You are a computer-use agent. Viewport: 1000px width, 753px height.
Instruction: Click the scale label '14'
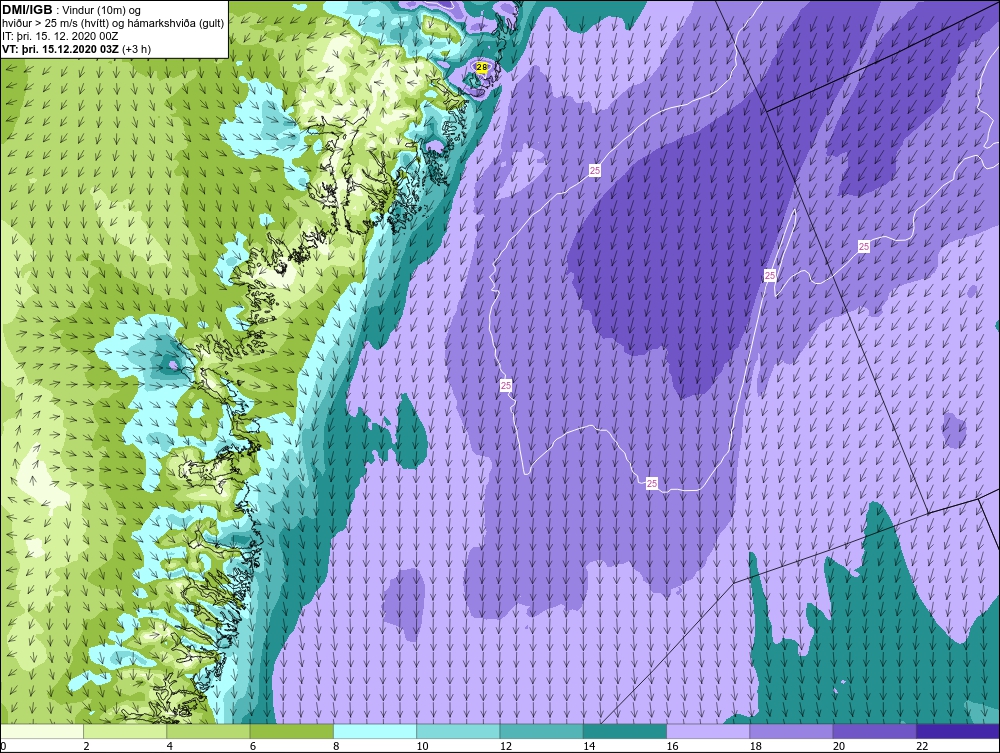tap(589, 747)
